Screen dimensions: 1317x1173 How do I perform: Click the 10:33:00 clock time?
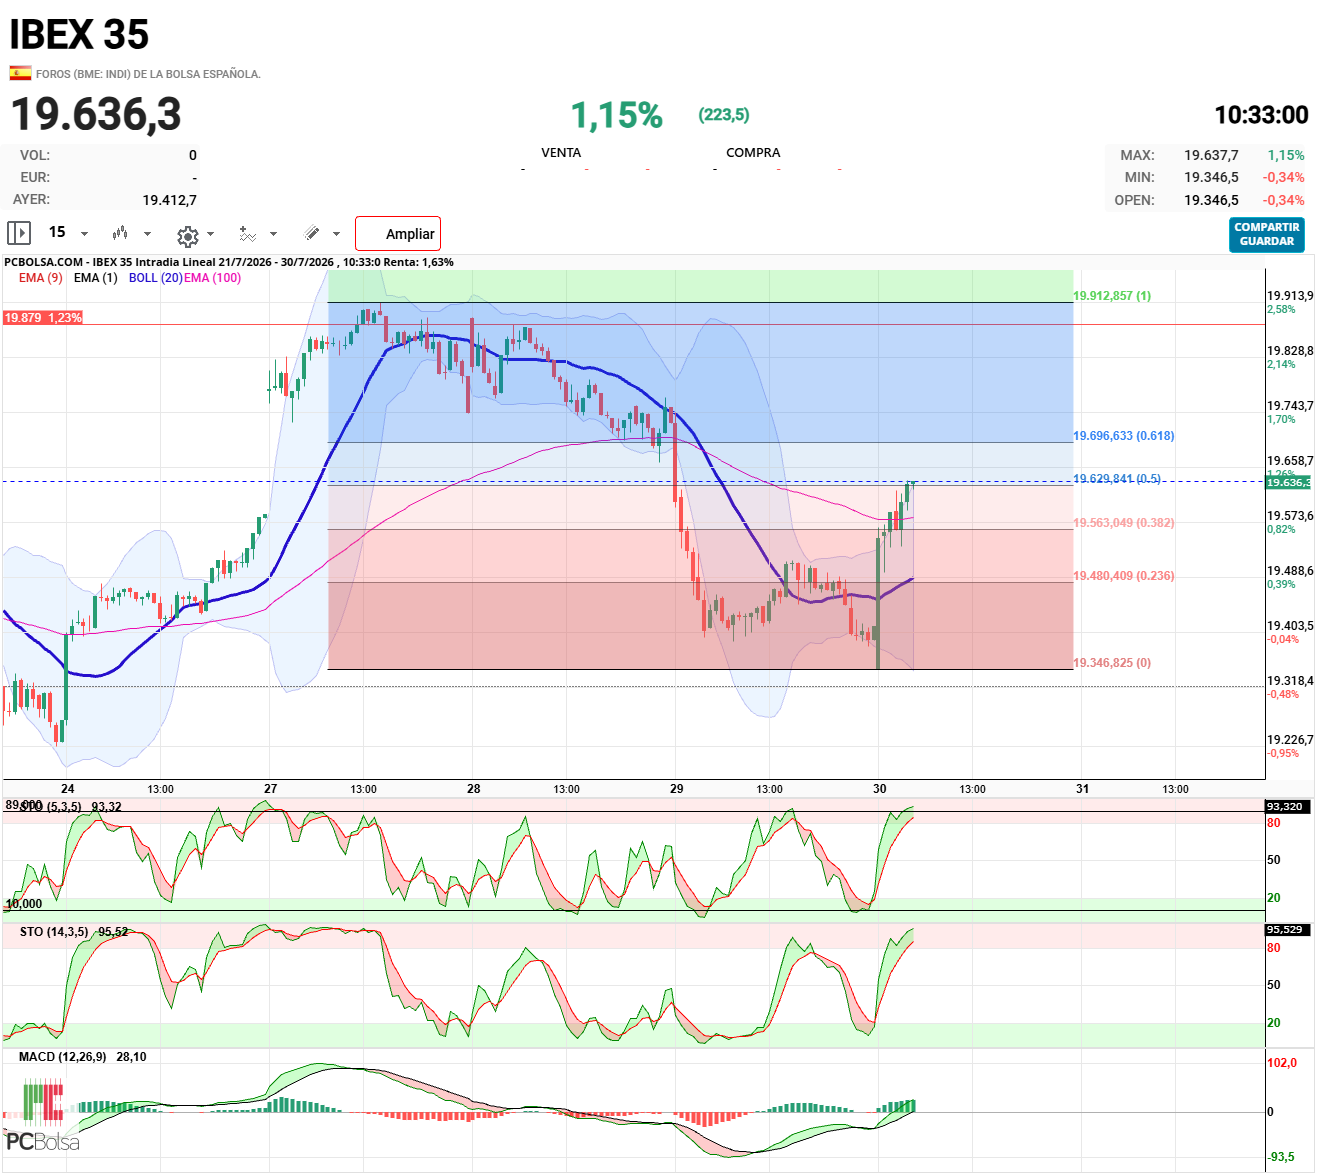1261,116
